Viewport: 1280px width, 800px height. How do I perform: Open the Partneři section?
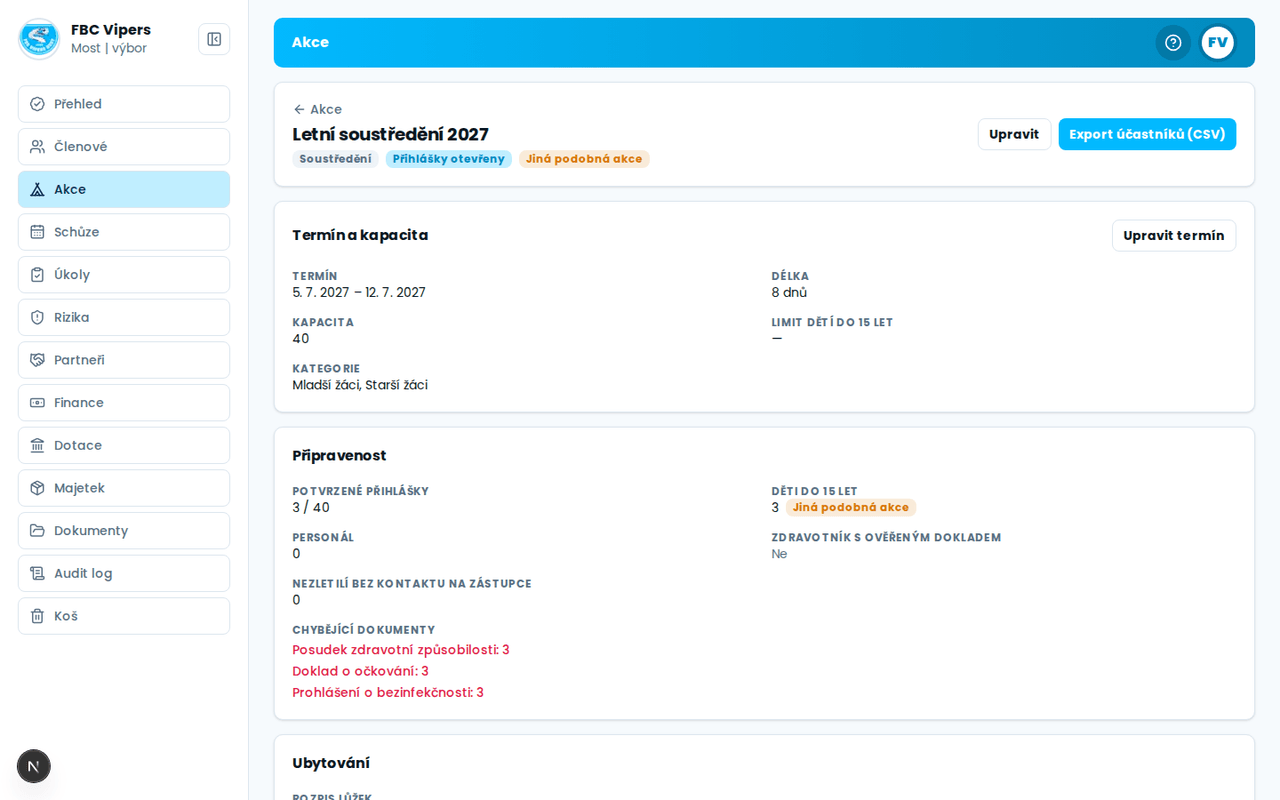(x=124, y=360)
